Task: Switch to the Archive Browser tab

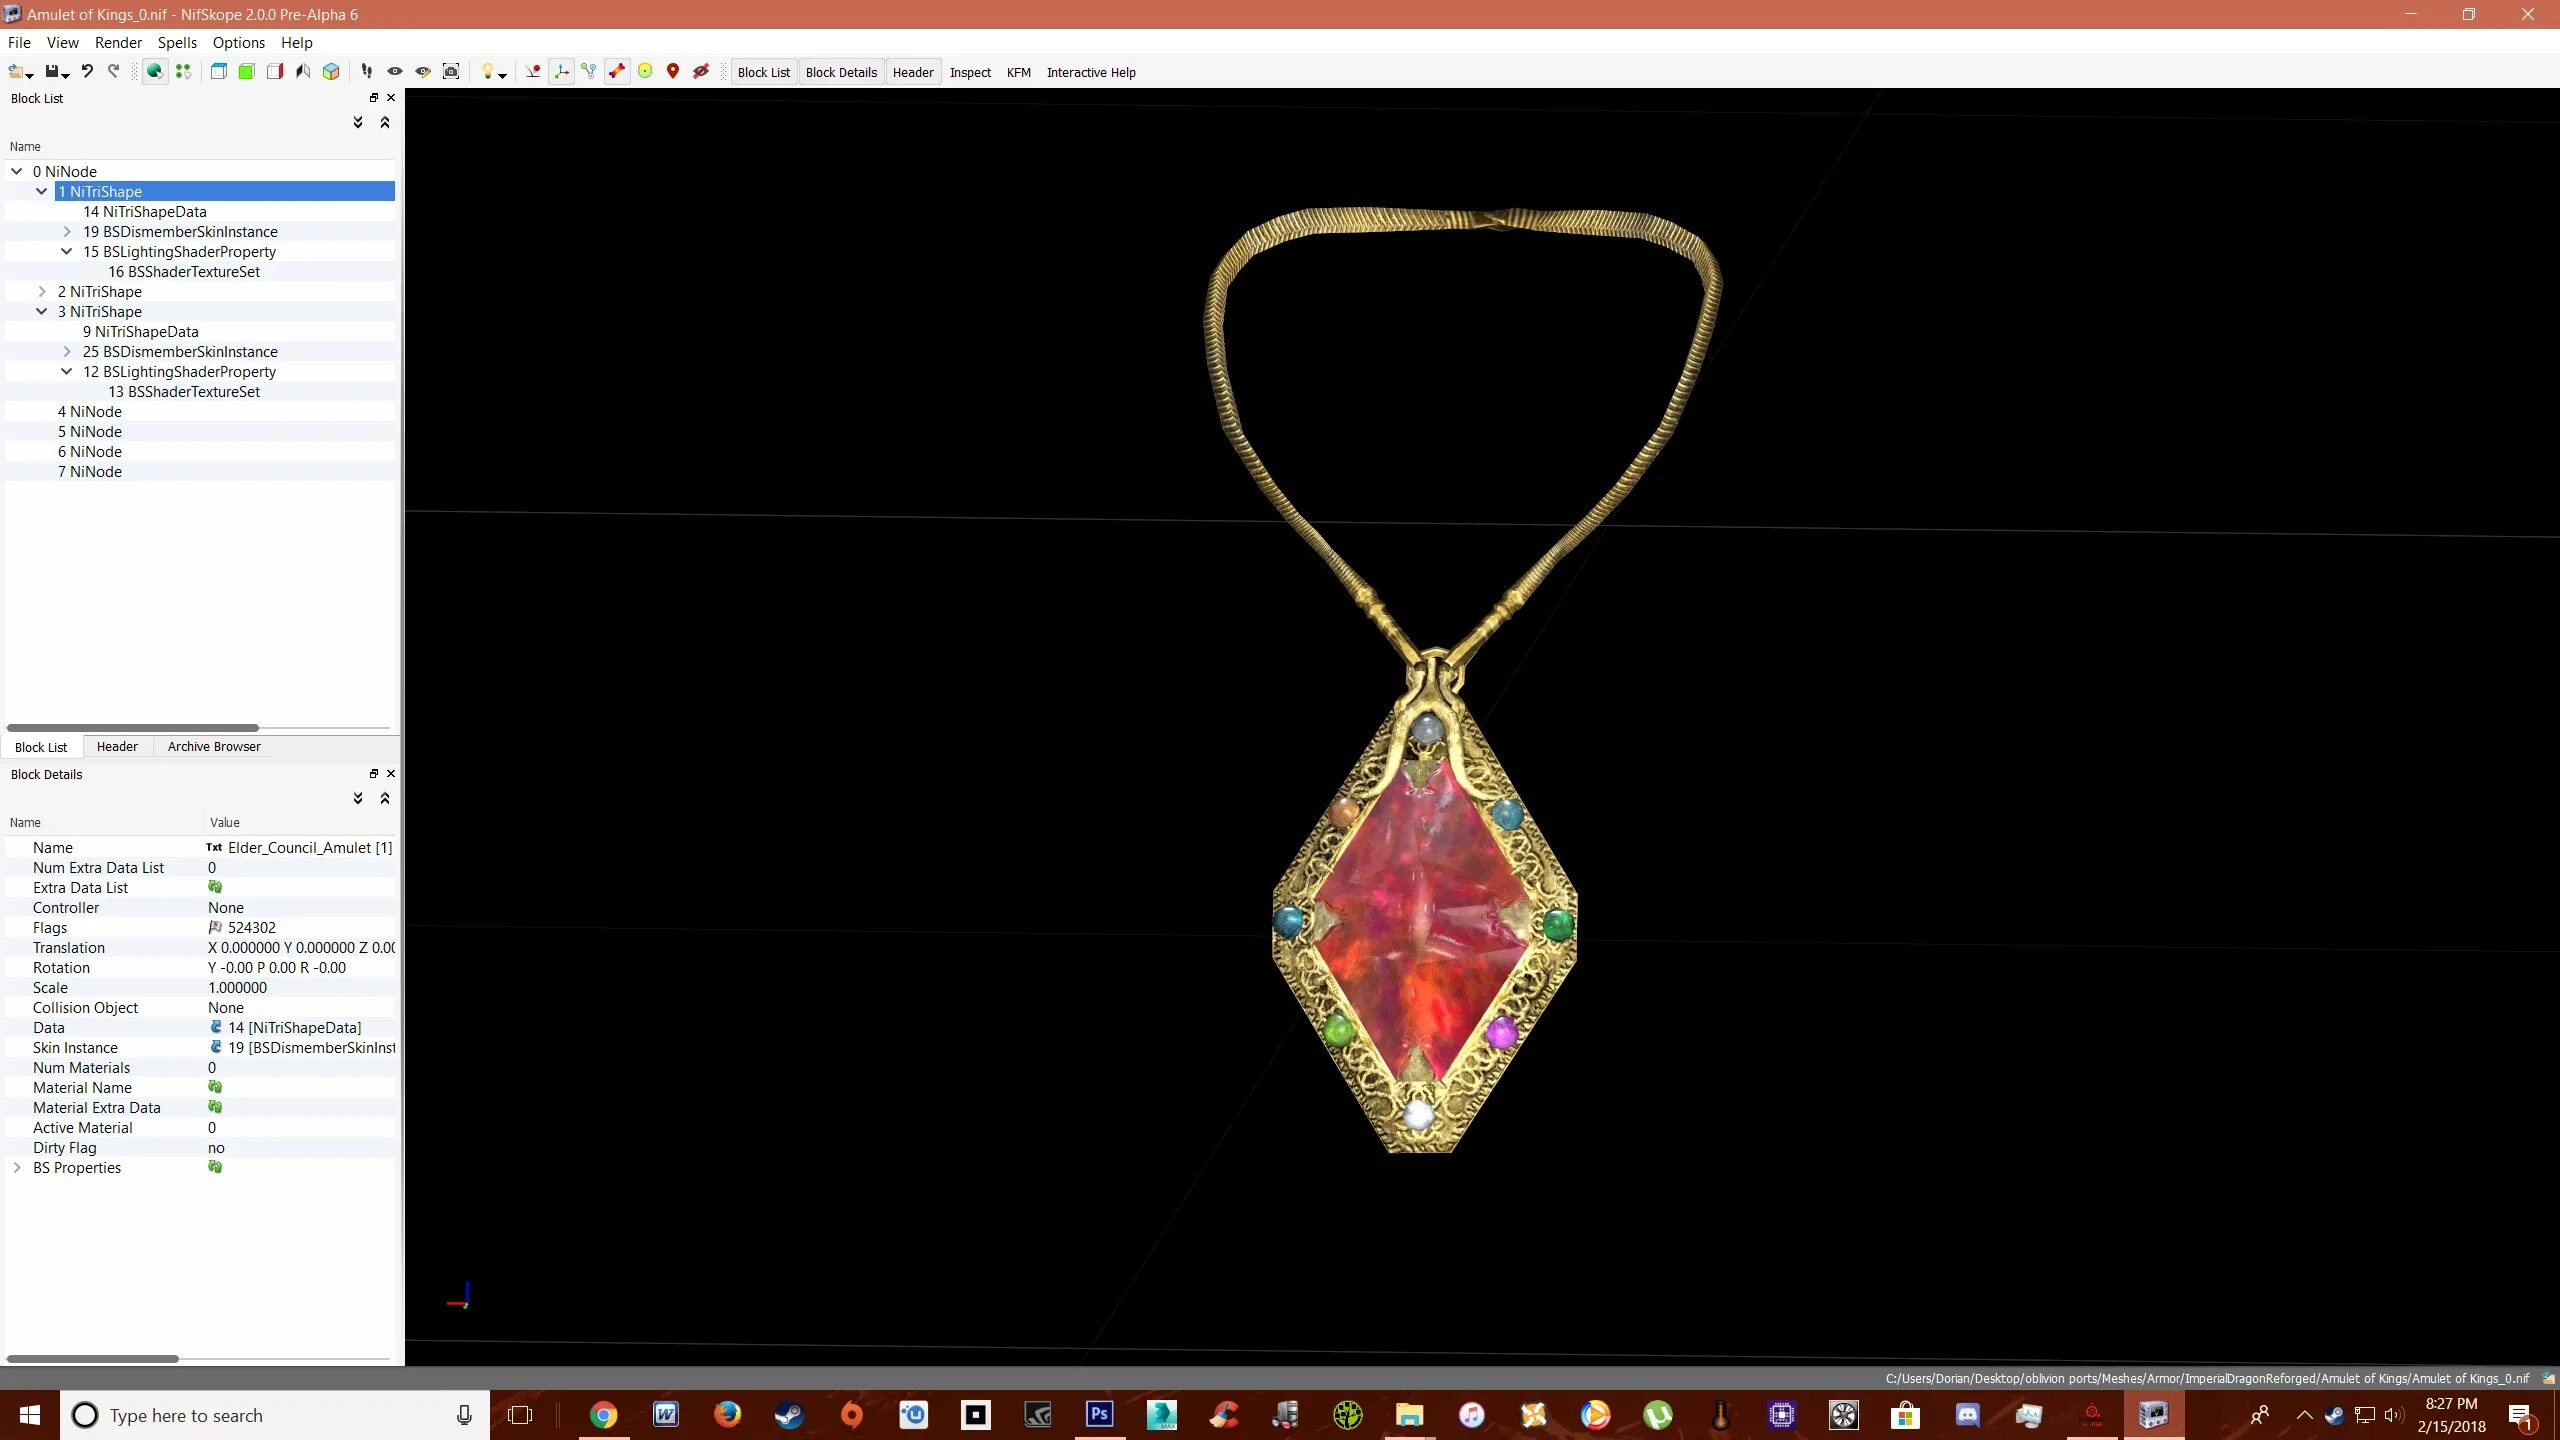Action: pyautogui.click(x=214, y=747)
